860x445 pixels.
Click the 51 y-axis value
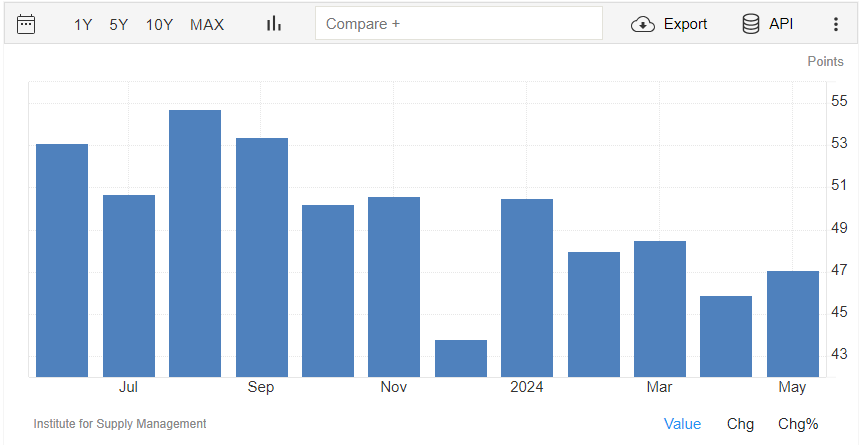point(839,186)
